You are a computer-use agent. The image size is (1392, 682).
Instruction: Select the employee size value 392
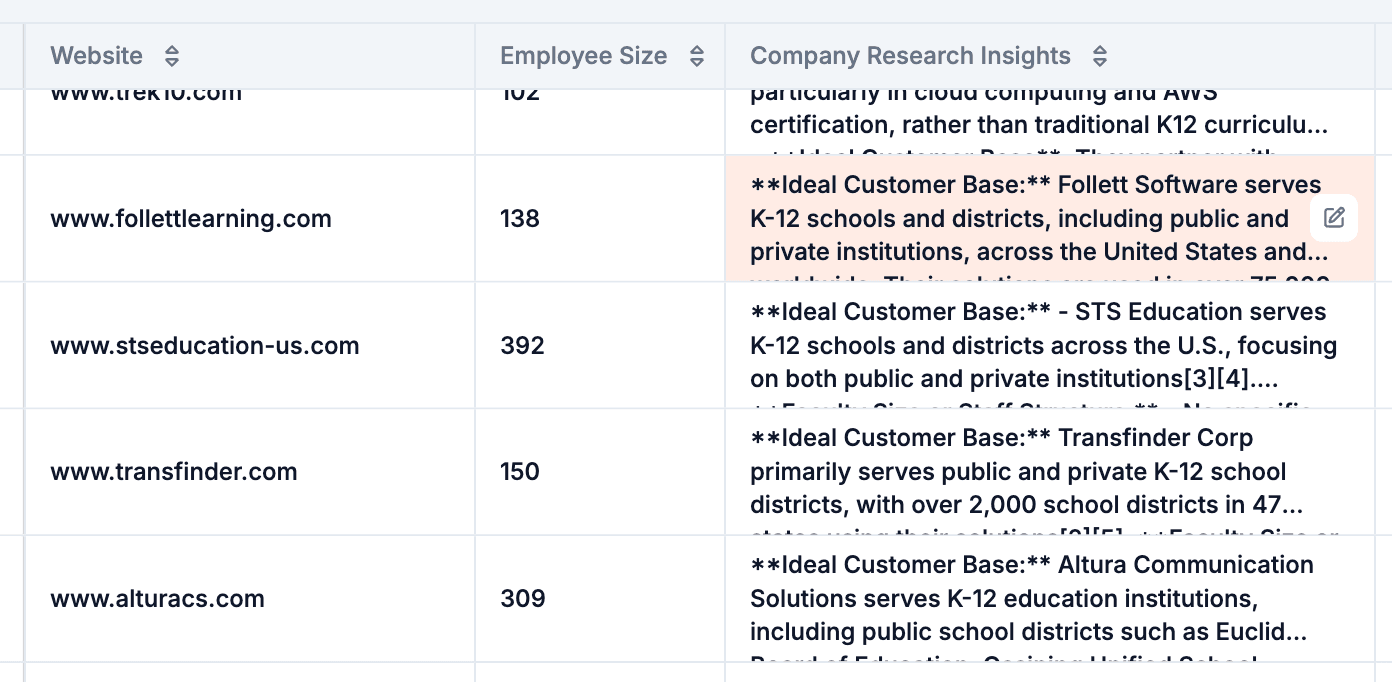click(x=523, y=346)
